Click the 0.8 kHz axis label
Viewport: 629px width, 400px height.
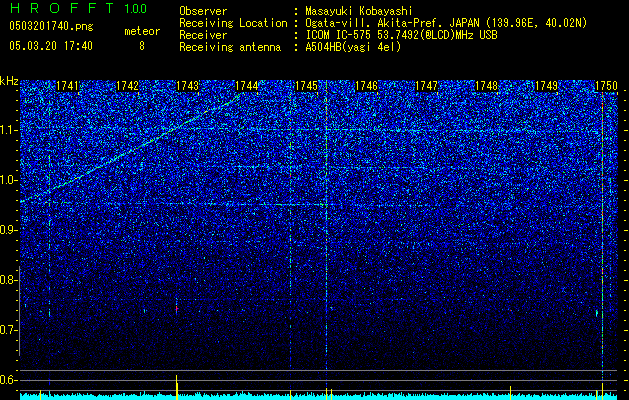(8, 280)
